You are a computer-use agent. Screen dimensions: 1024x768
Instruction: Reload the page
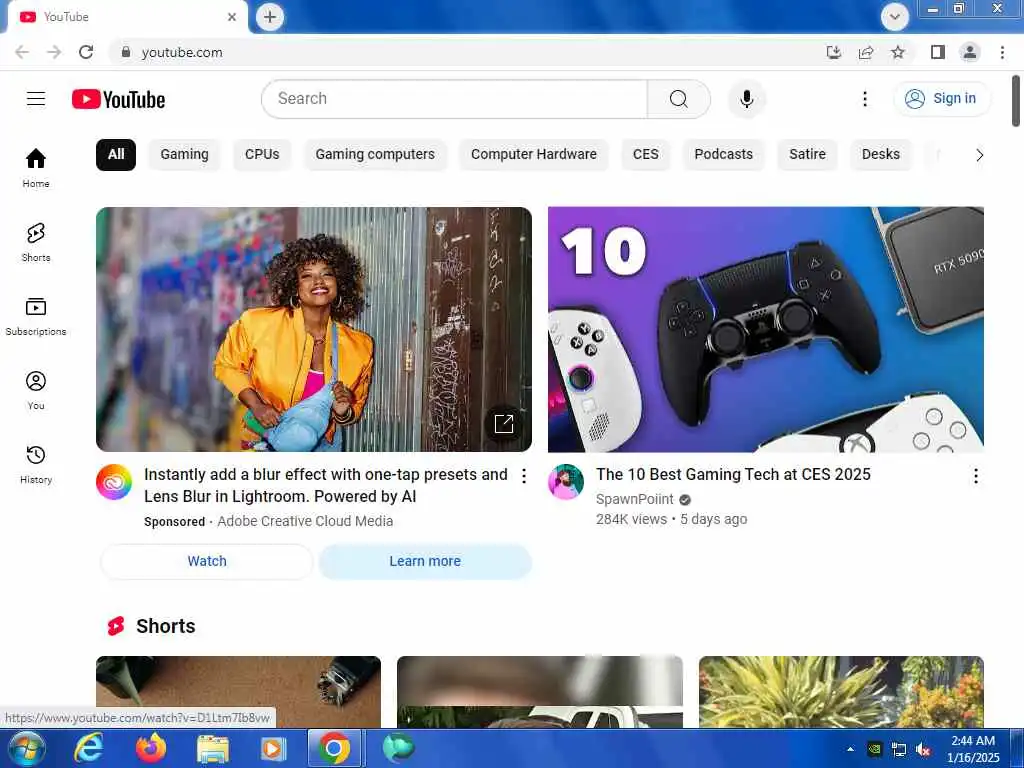click(x=86, y=52)
